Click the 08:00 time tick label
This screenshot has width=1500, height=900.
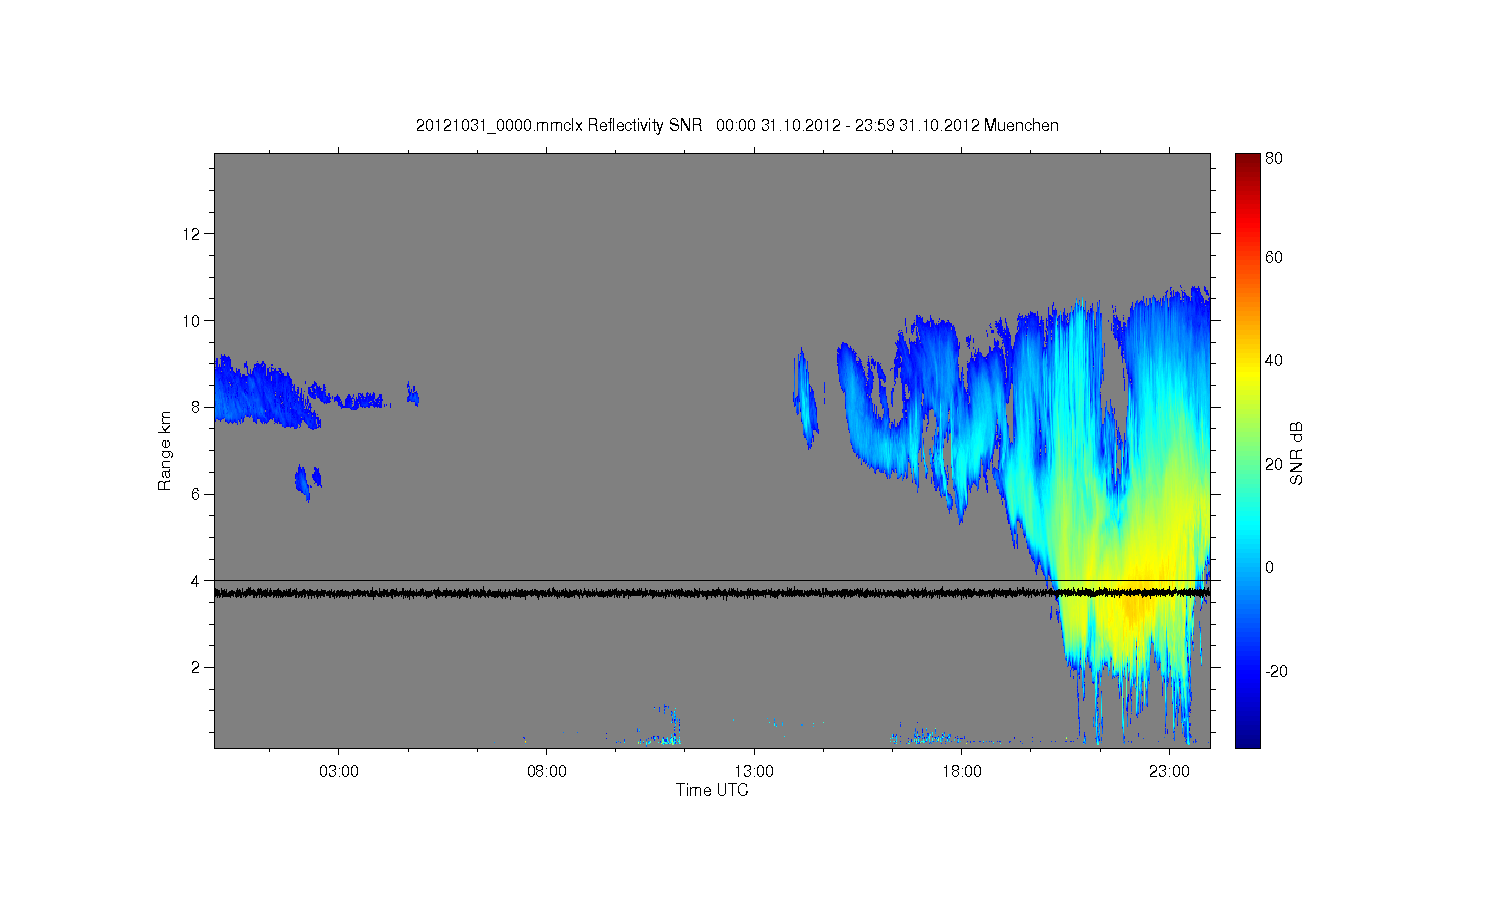pos(547,772)
